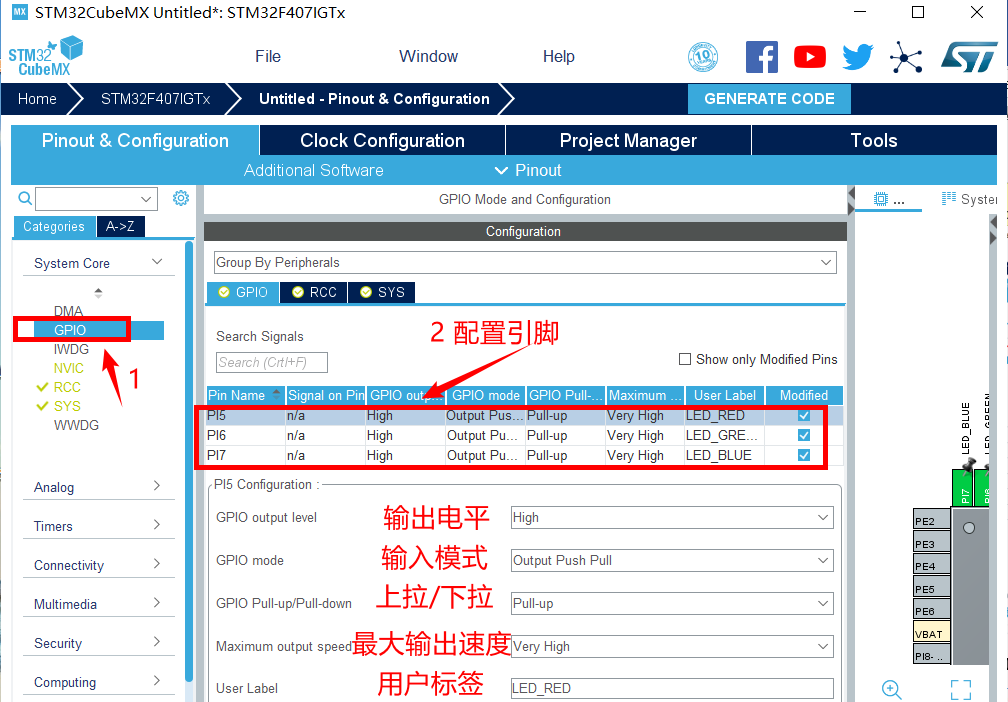Open the Maximum output speed dropdown
The height and width of the screenshot is (702, 1008).
[672, 646]
